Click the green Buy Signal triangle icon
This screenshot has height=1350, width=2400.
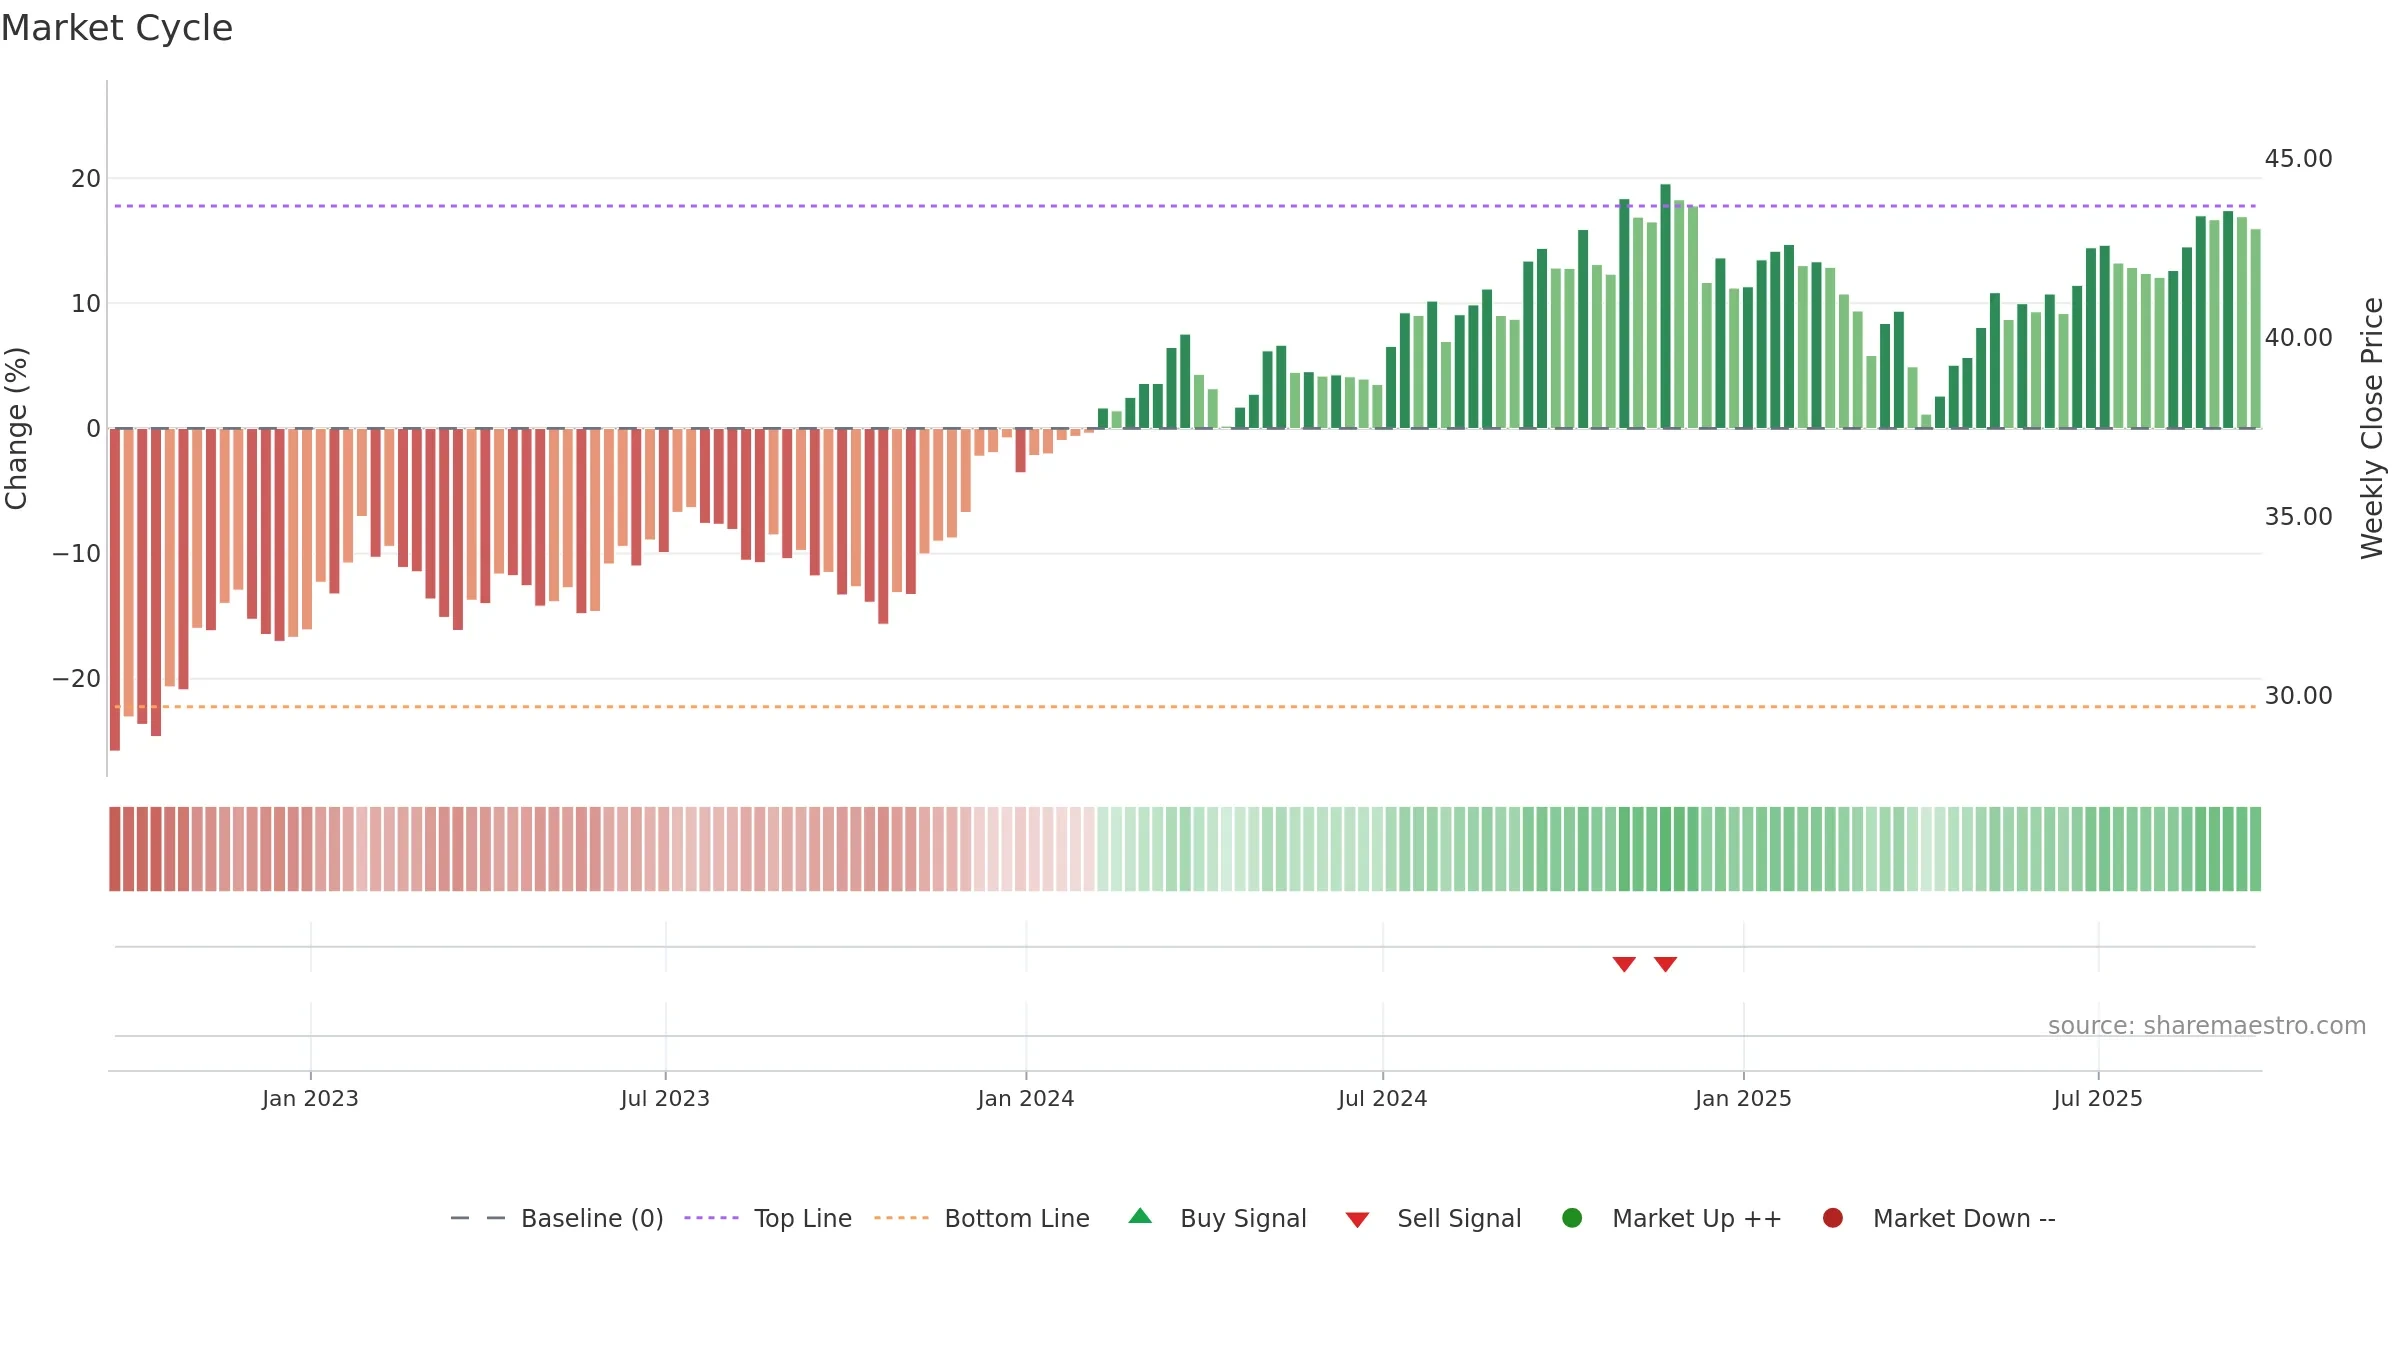coord(1140,1217)
